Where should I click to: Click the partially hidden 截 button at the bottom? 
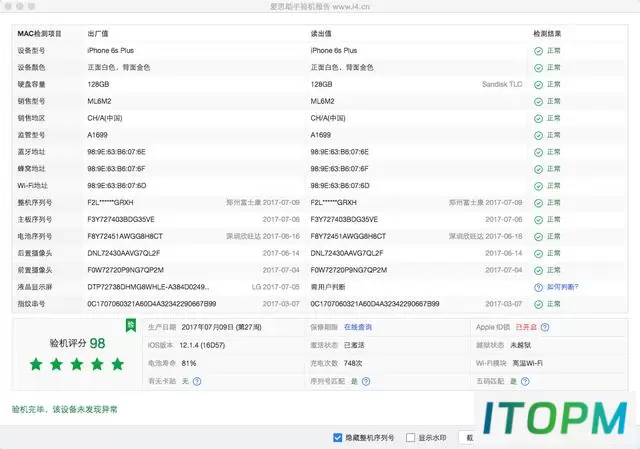coord(467,438)
